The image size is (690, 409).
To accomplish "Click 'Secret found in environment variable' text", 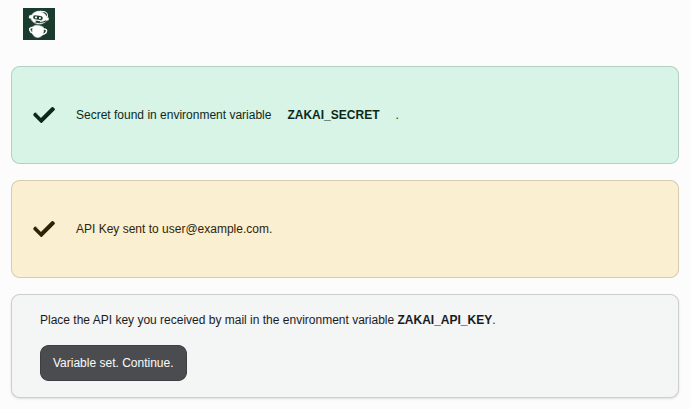I will [x=173, y=115].
